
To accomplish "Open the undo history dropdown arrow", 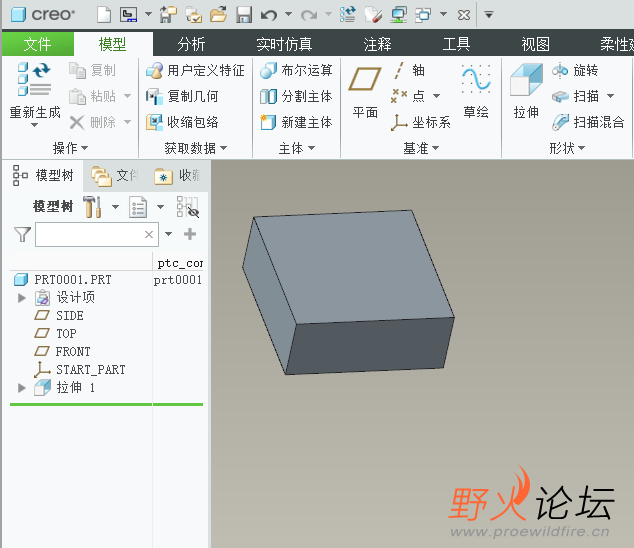I will click(x=288, y=14).
